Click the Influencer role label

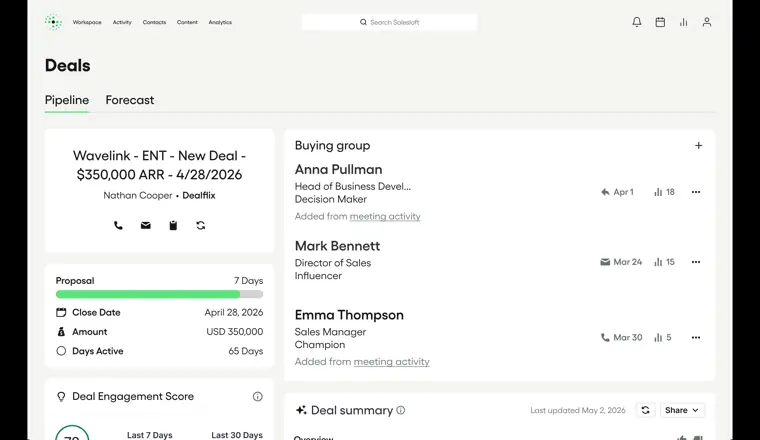click(x=318, y=276)
